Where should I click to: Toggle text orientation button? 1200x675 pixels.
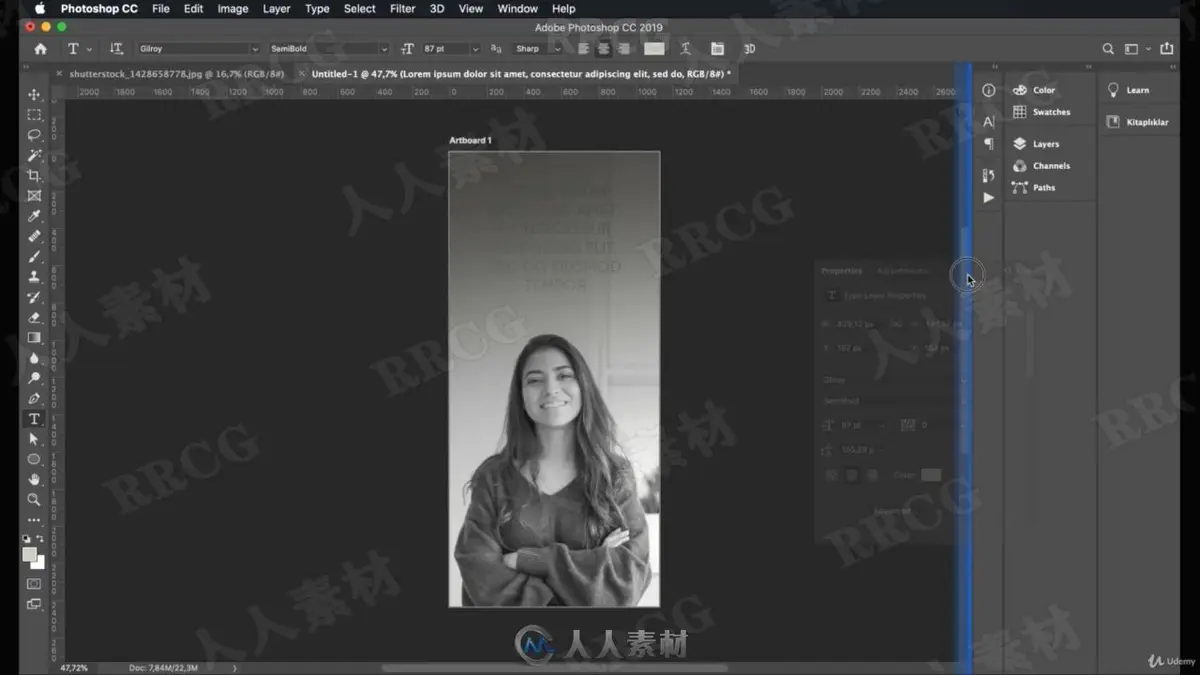(x=116, y=48)
